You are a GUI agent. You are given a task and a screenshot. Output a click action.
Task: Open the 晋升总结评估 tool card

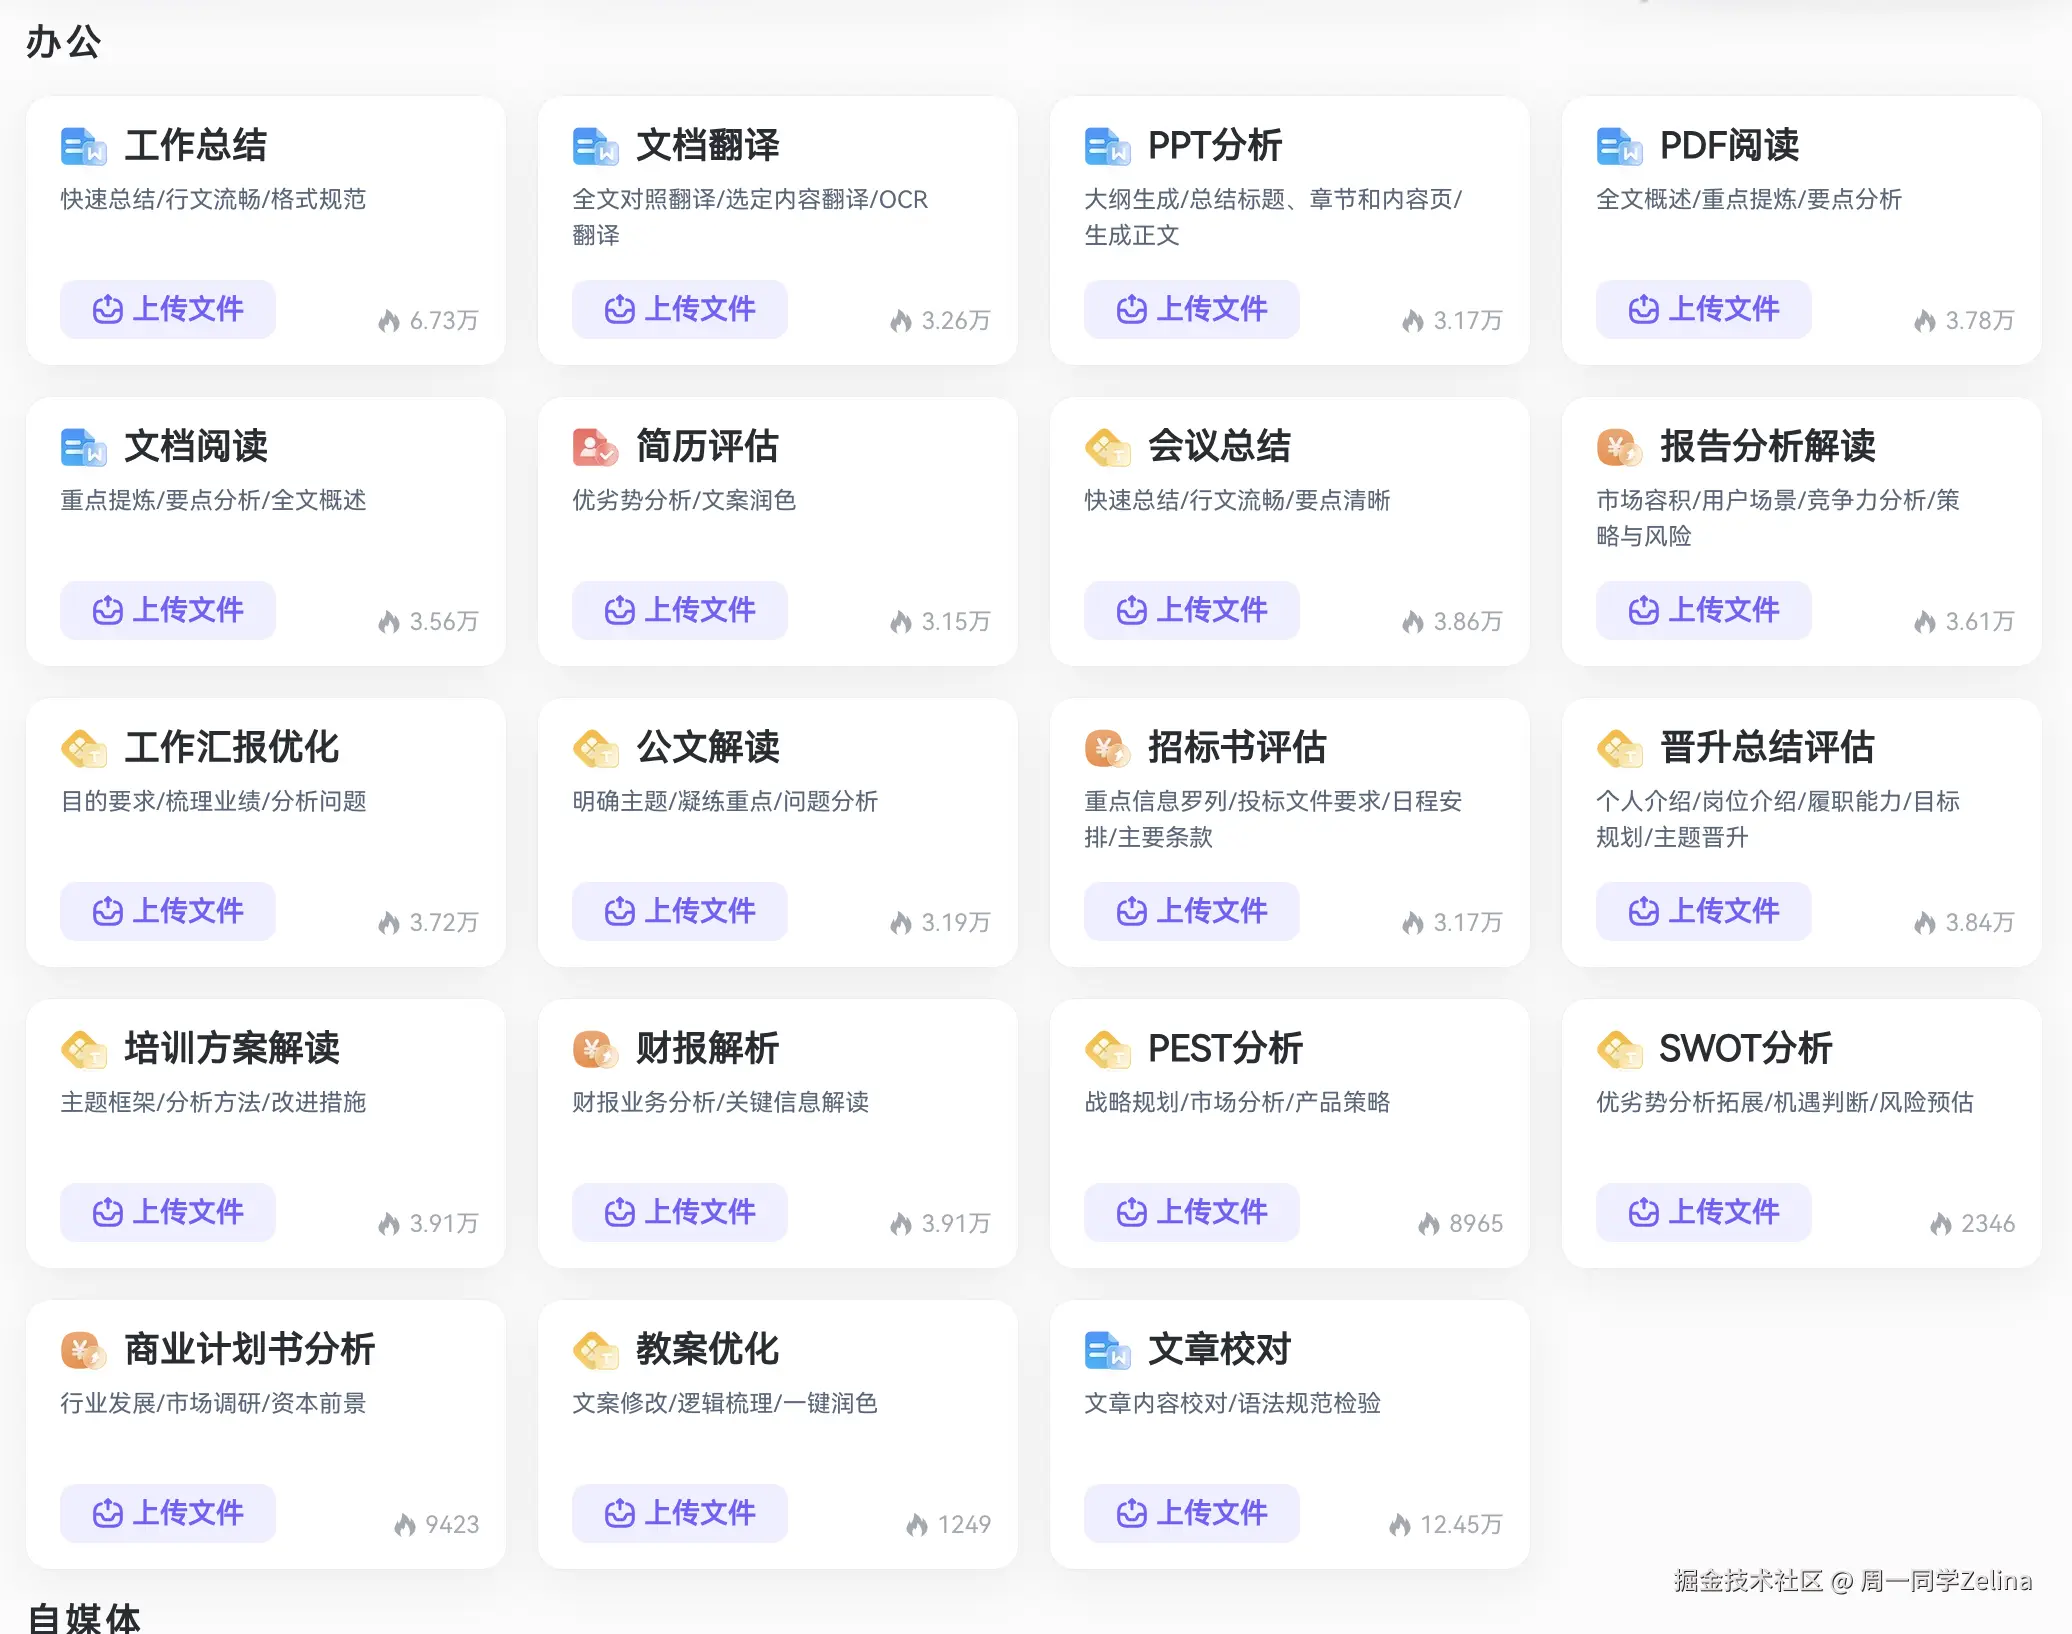(1800, 830)
